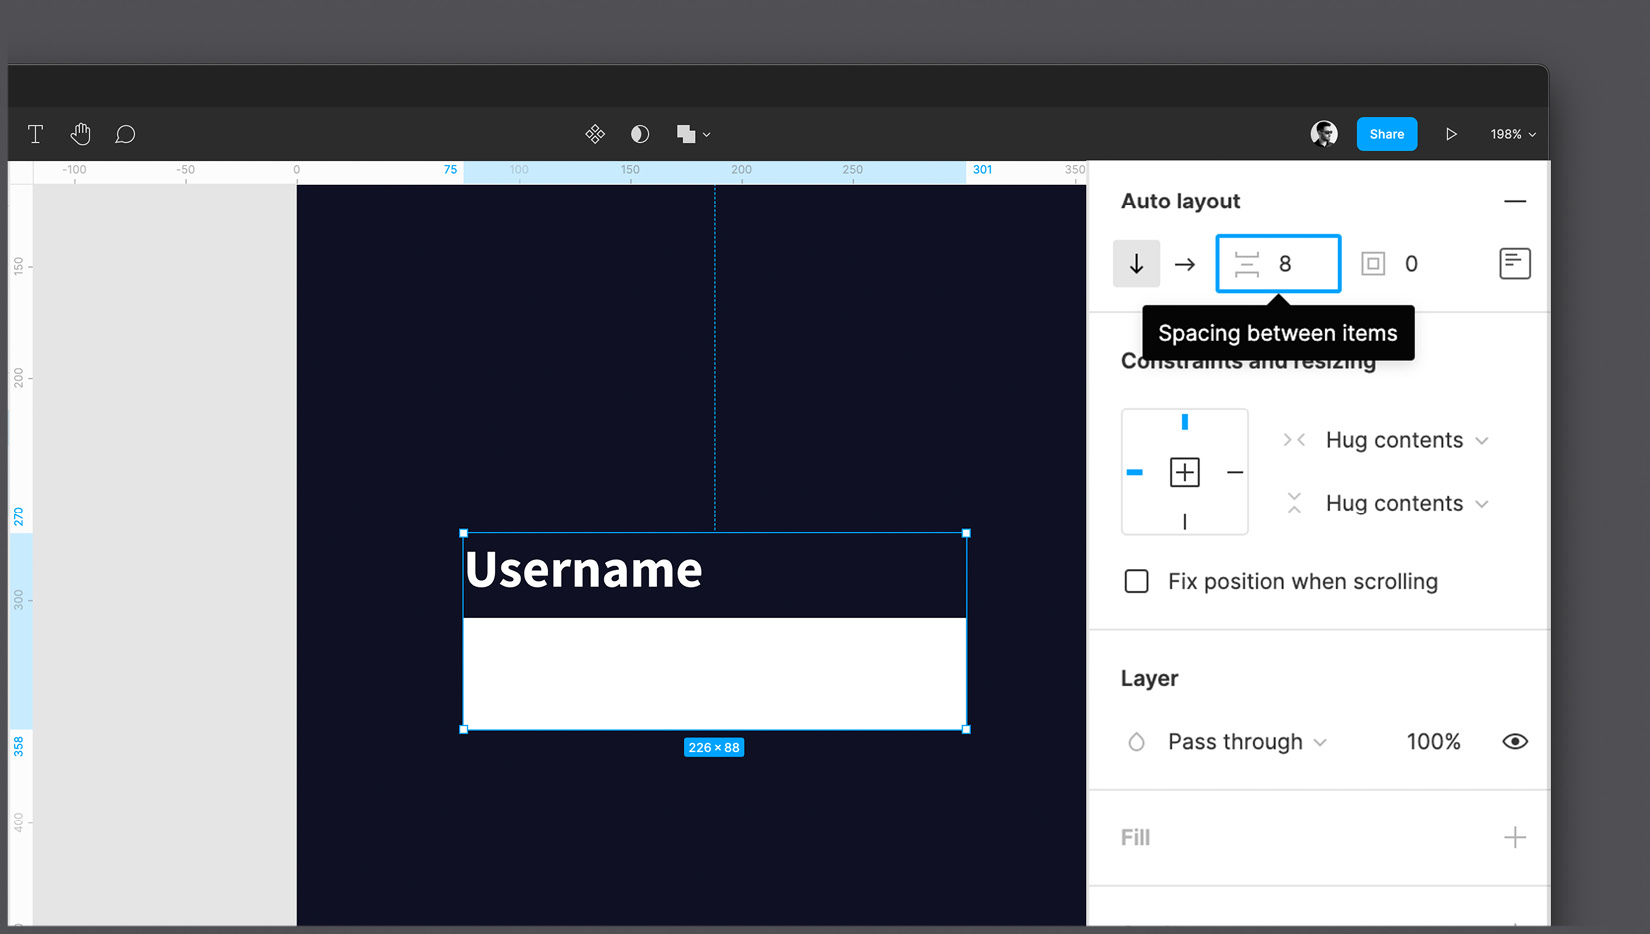Click the Share button
This screenshot has width=1650, height=934.
click(1386, 133)
